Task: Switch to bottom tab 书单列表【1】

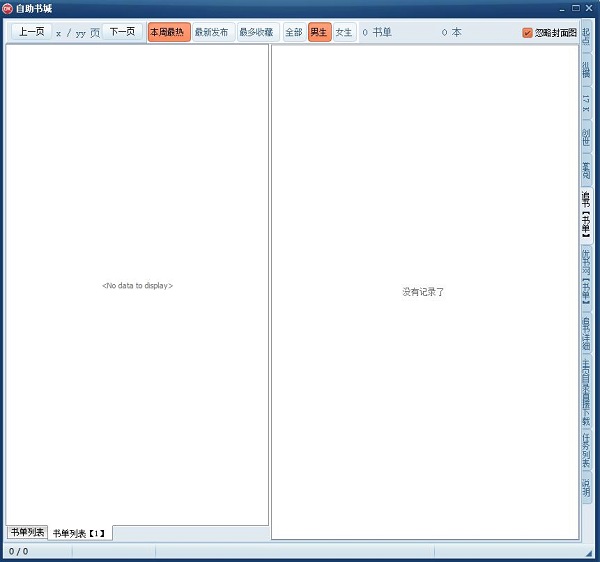Action: point(80,533)
